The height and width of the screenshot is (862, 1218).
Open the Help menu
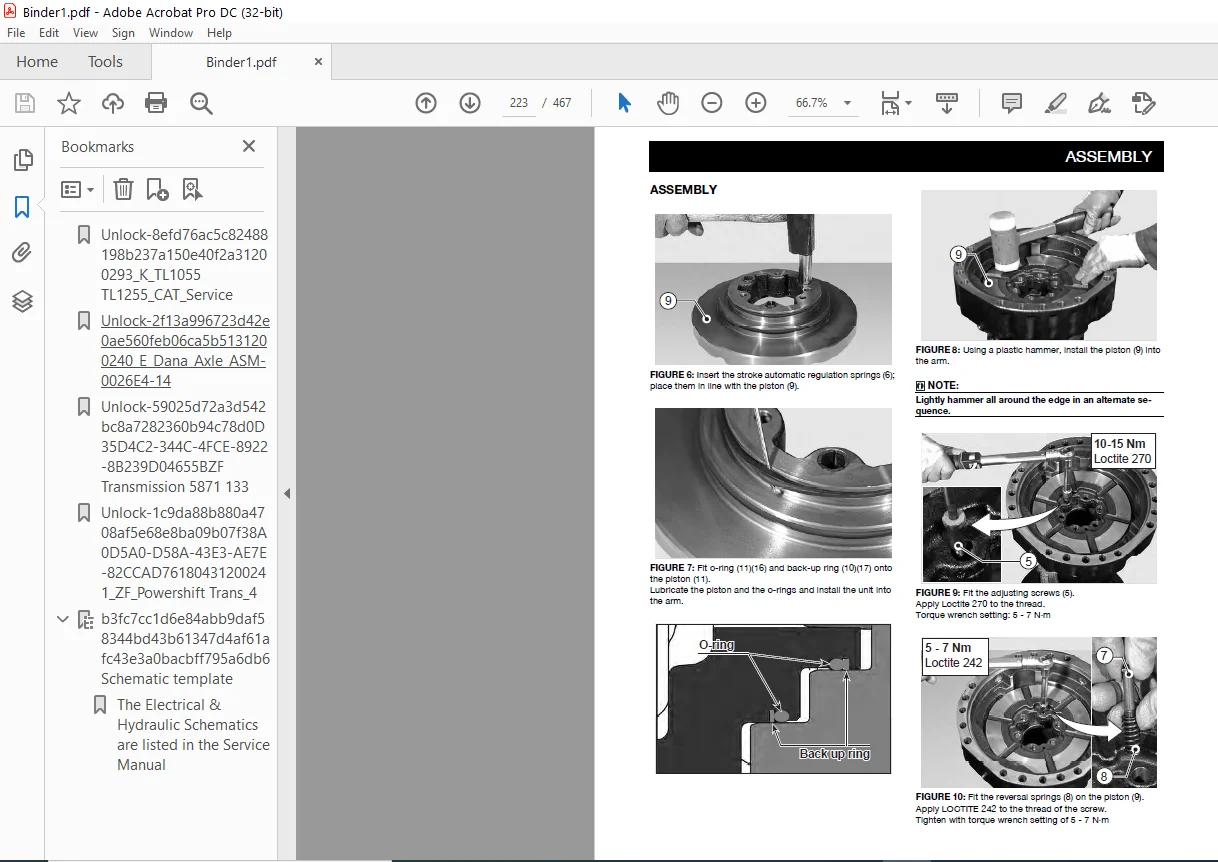click(x=219, y=33)
